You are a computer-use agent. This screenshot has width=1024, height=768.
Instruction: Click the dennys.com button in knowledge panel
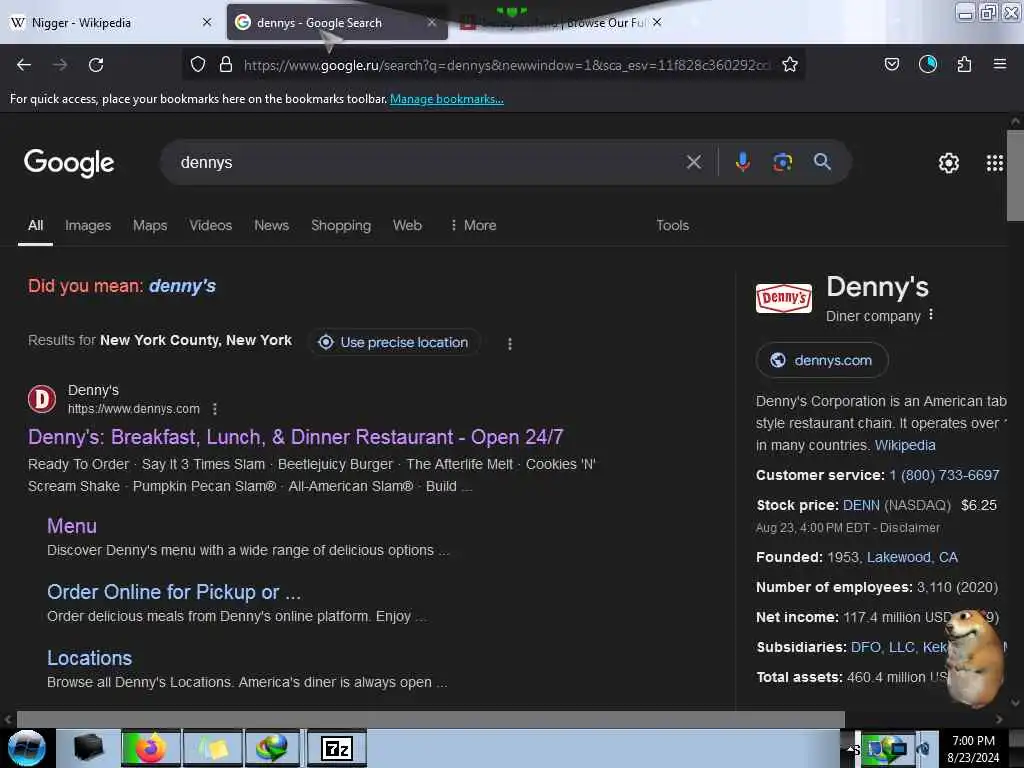coord(822,360)
